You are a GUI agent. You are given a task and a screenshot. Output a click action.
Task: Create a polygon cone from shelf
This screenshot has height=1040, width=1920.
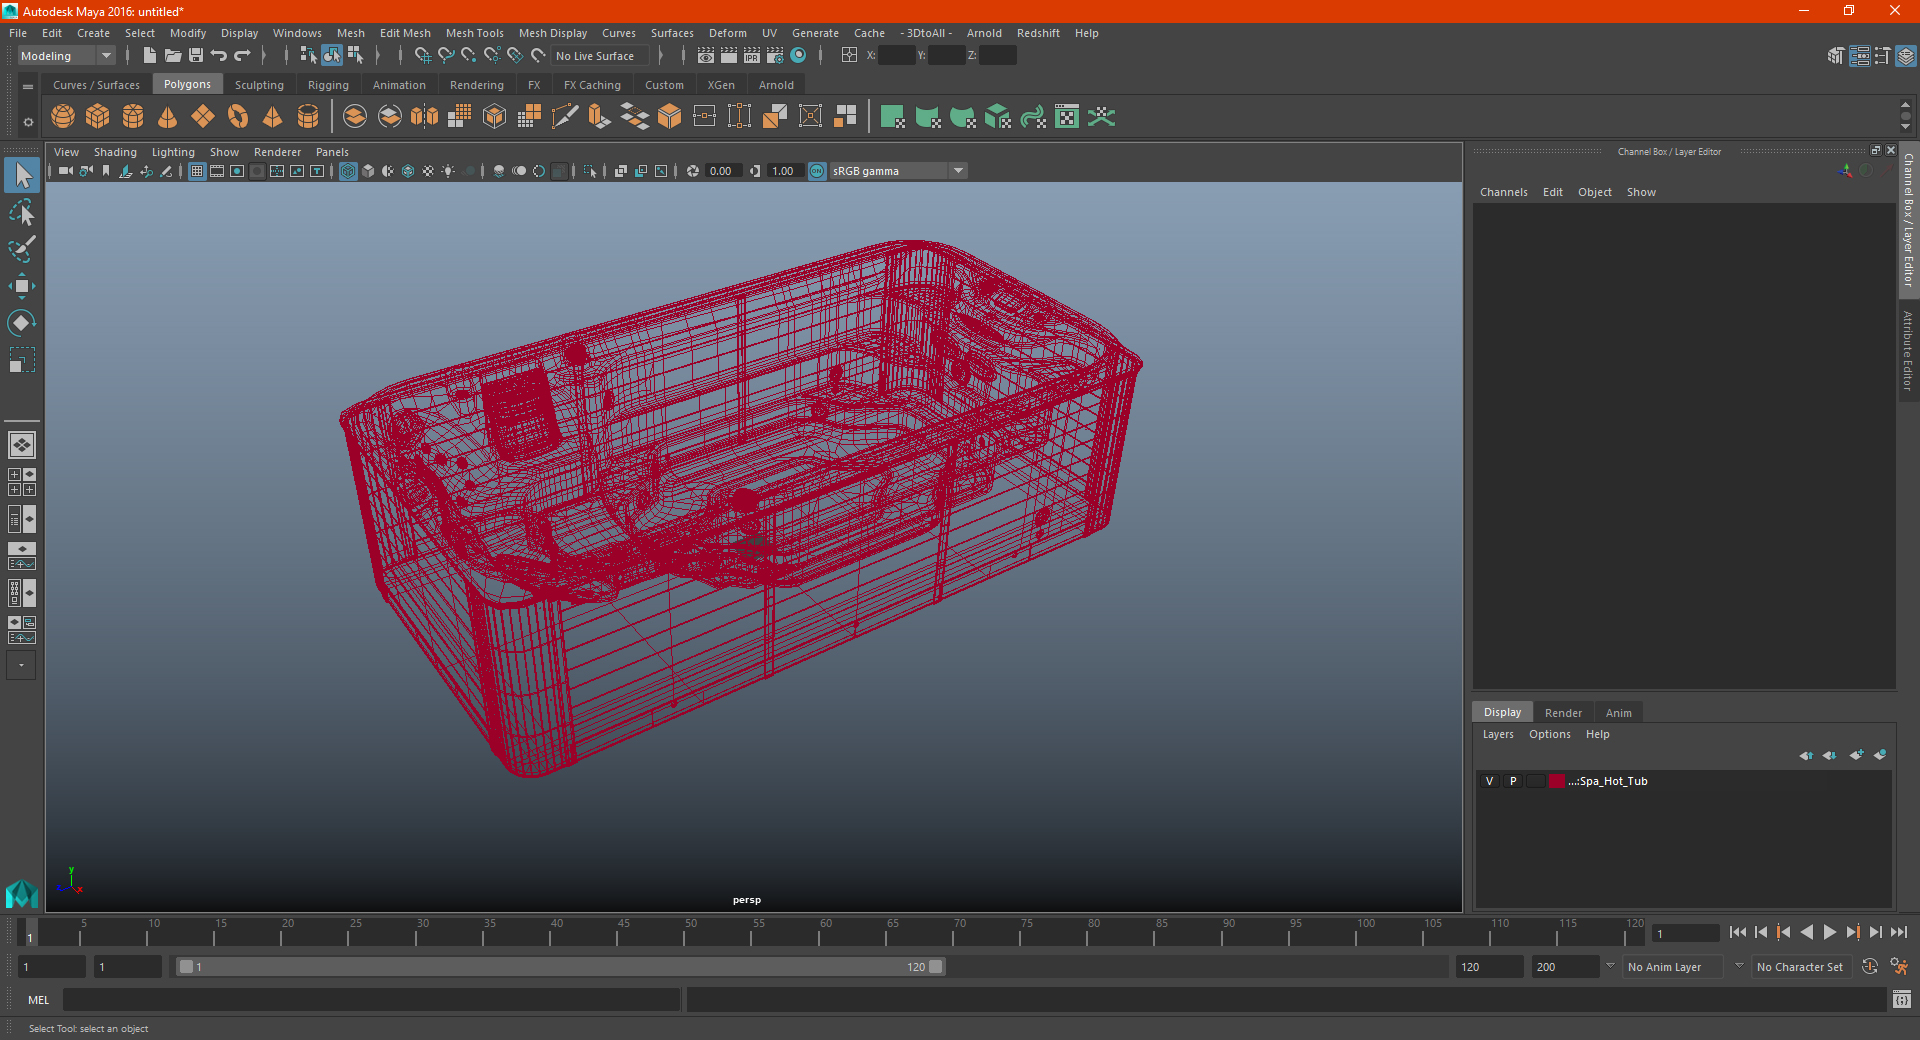(168, 117)
